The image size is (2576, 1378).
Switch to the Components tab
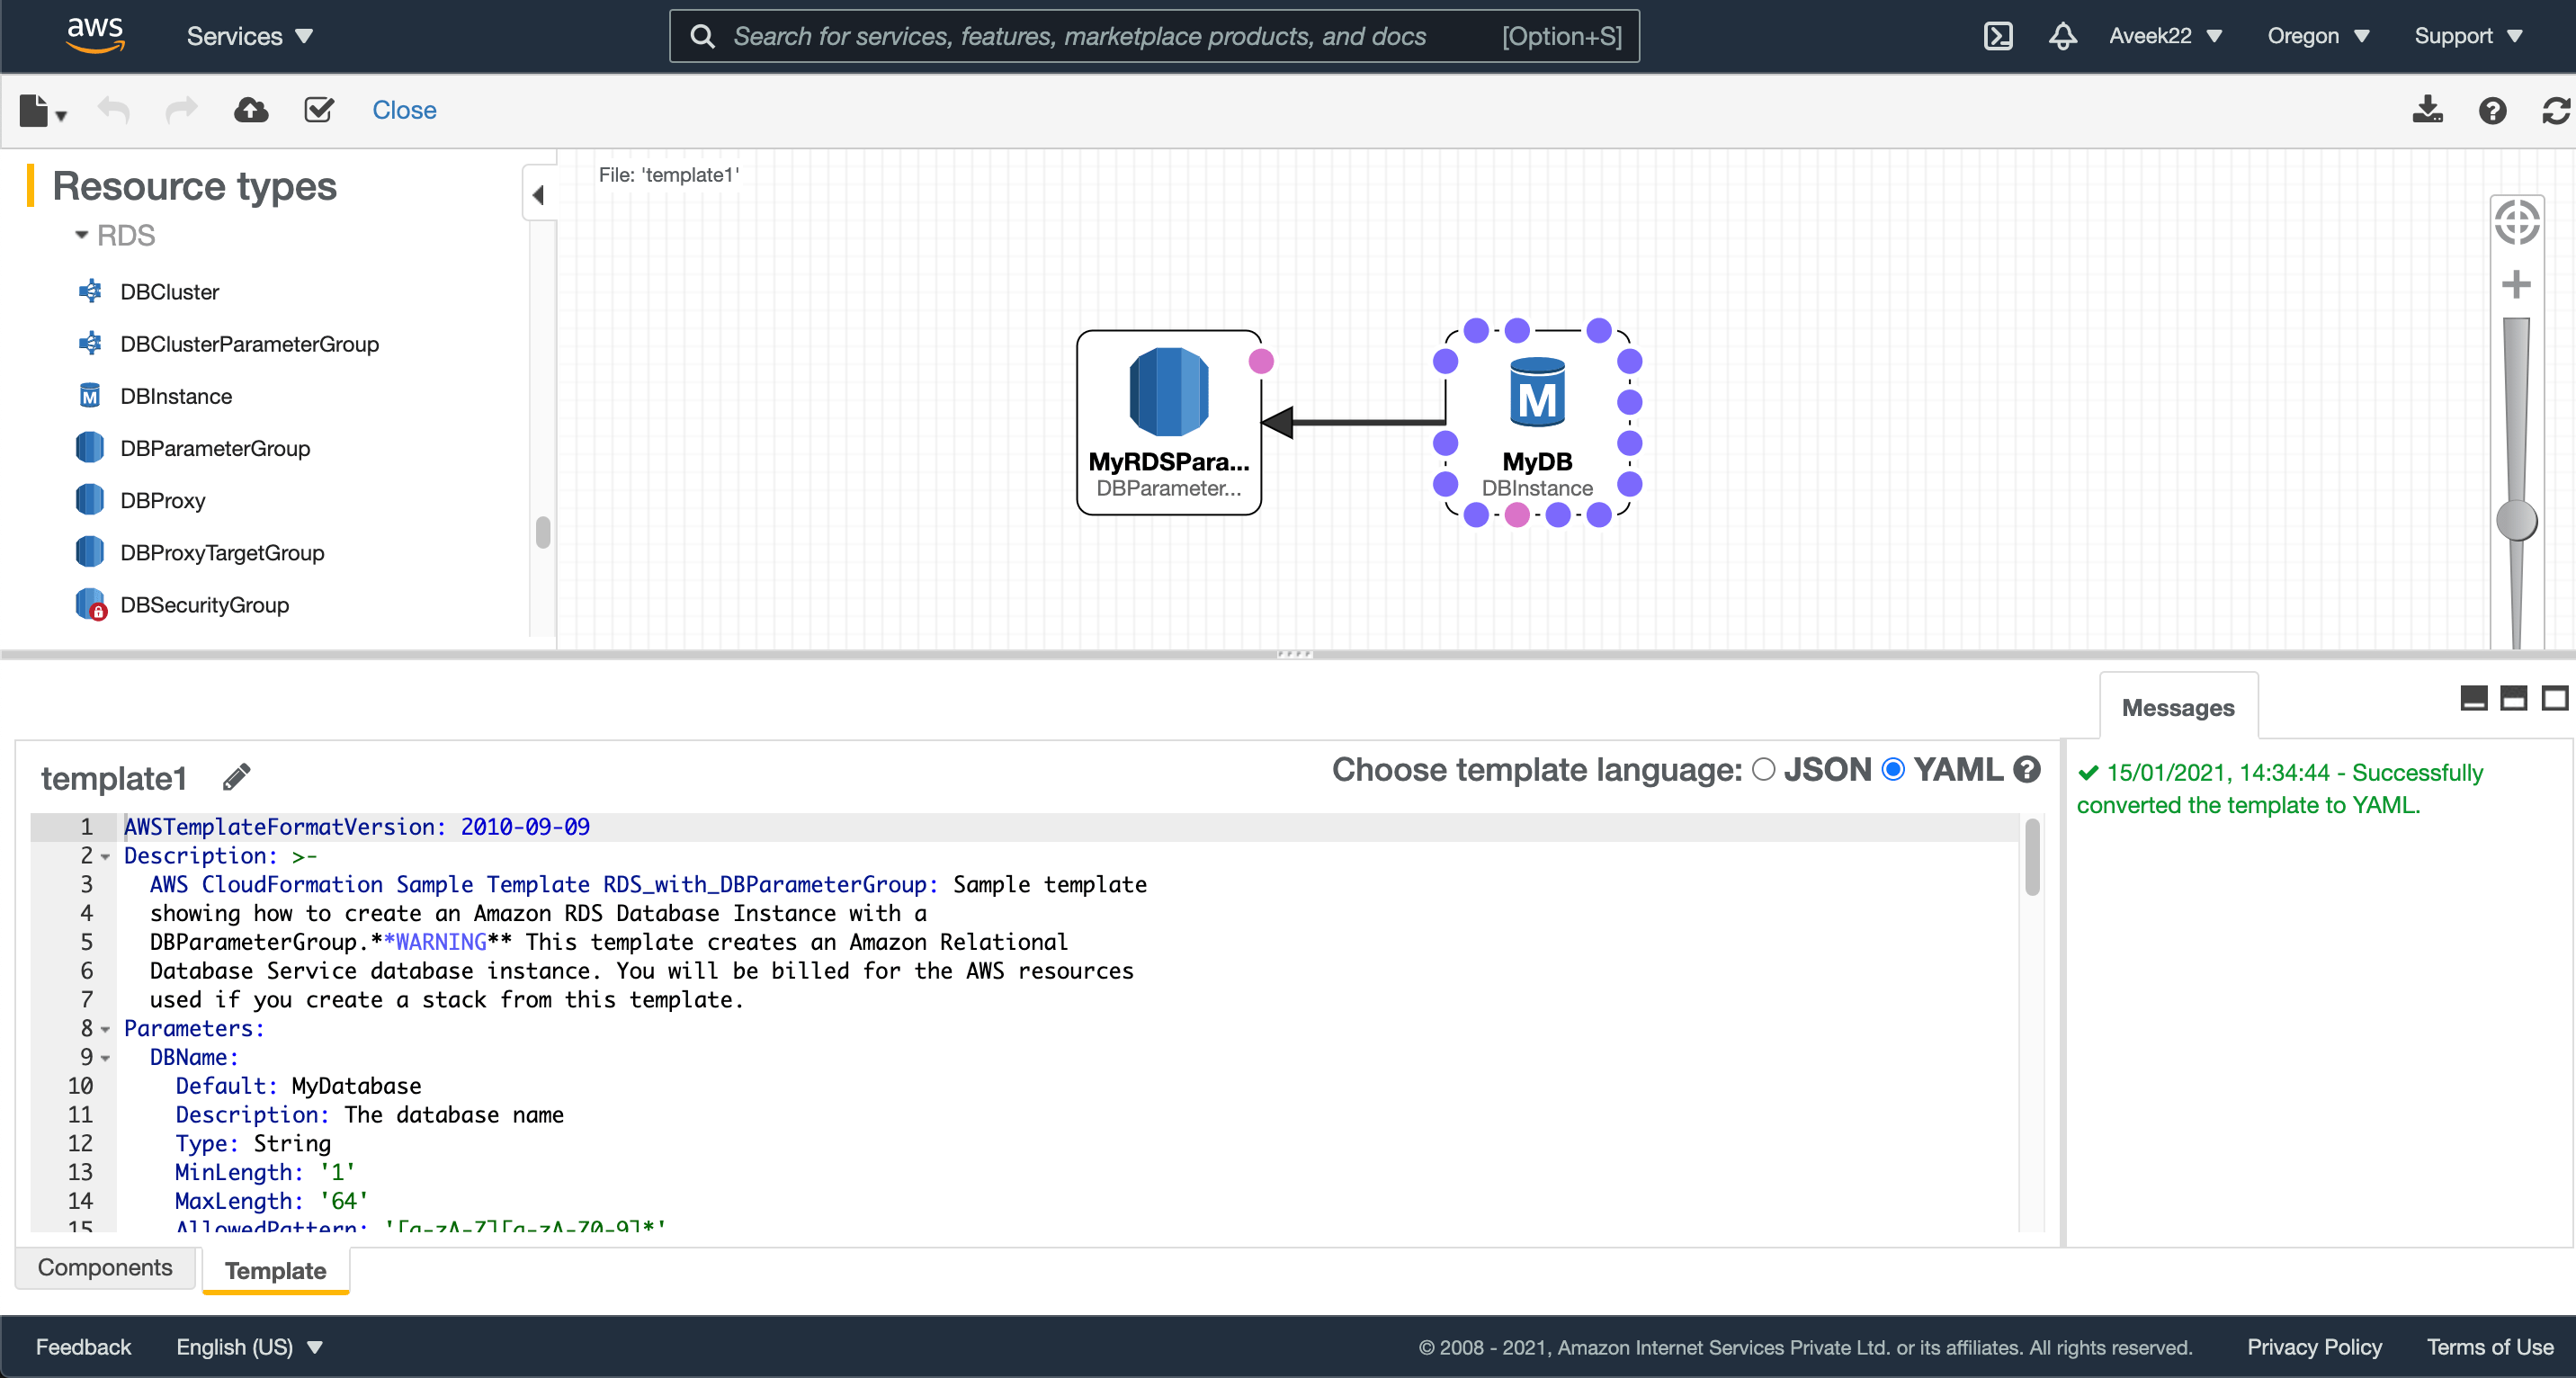tap(105, 1267)
